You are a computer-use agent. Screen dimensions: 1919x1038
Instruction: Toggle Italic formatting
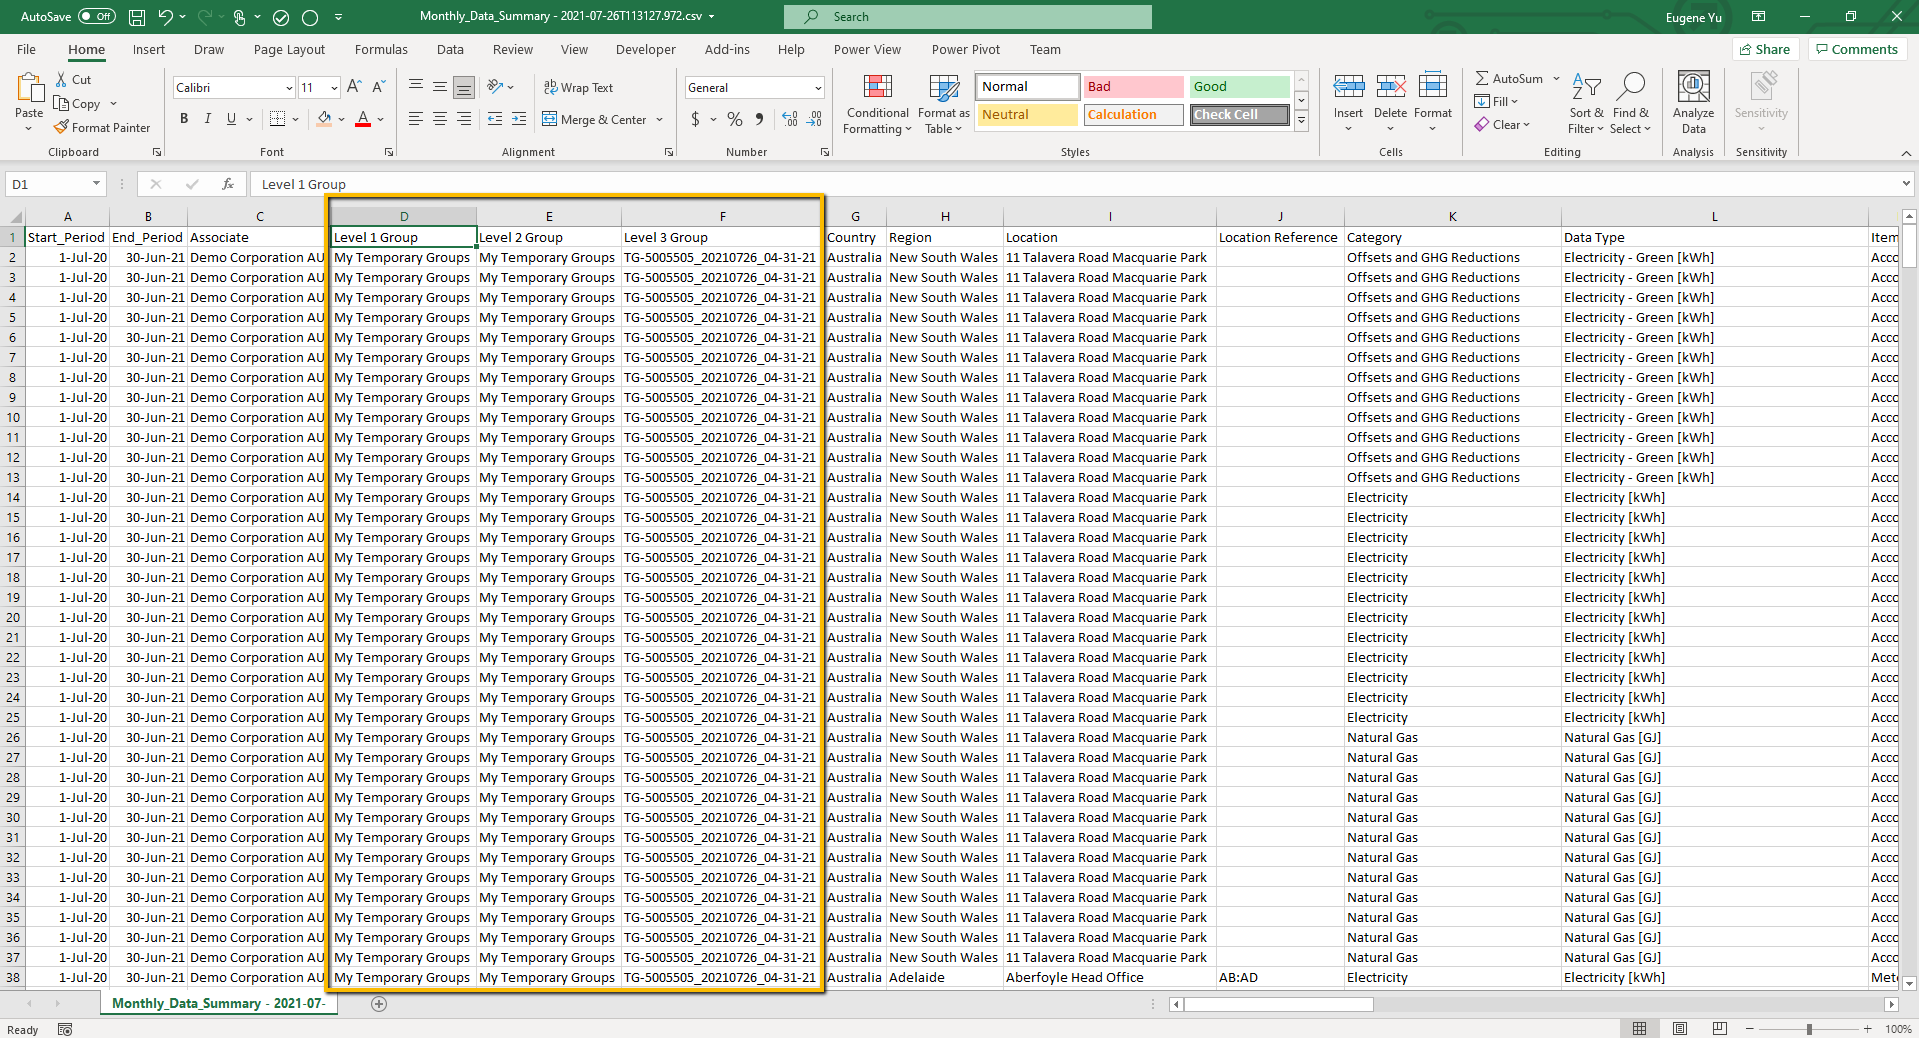point(208,119)
